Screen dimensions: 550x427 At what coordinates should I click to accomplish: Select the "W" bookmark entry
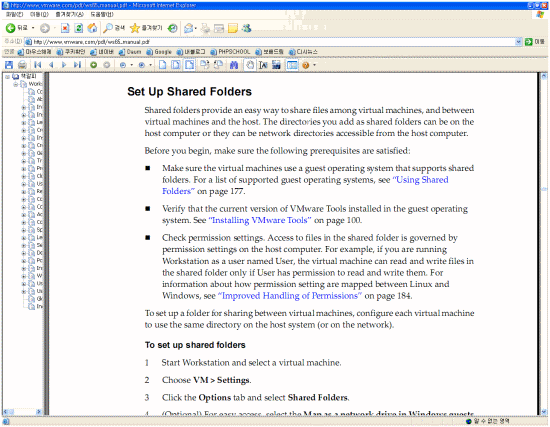pyautogui.click(x=35, y=276)
